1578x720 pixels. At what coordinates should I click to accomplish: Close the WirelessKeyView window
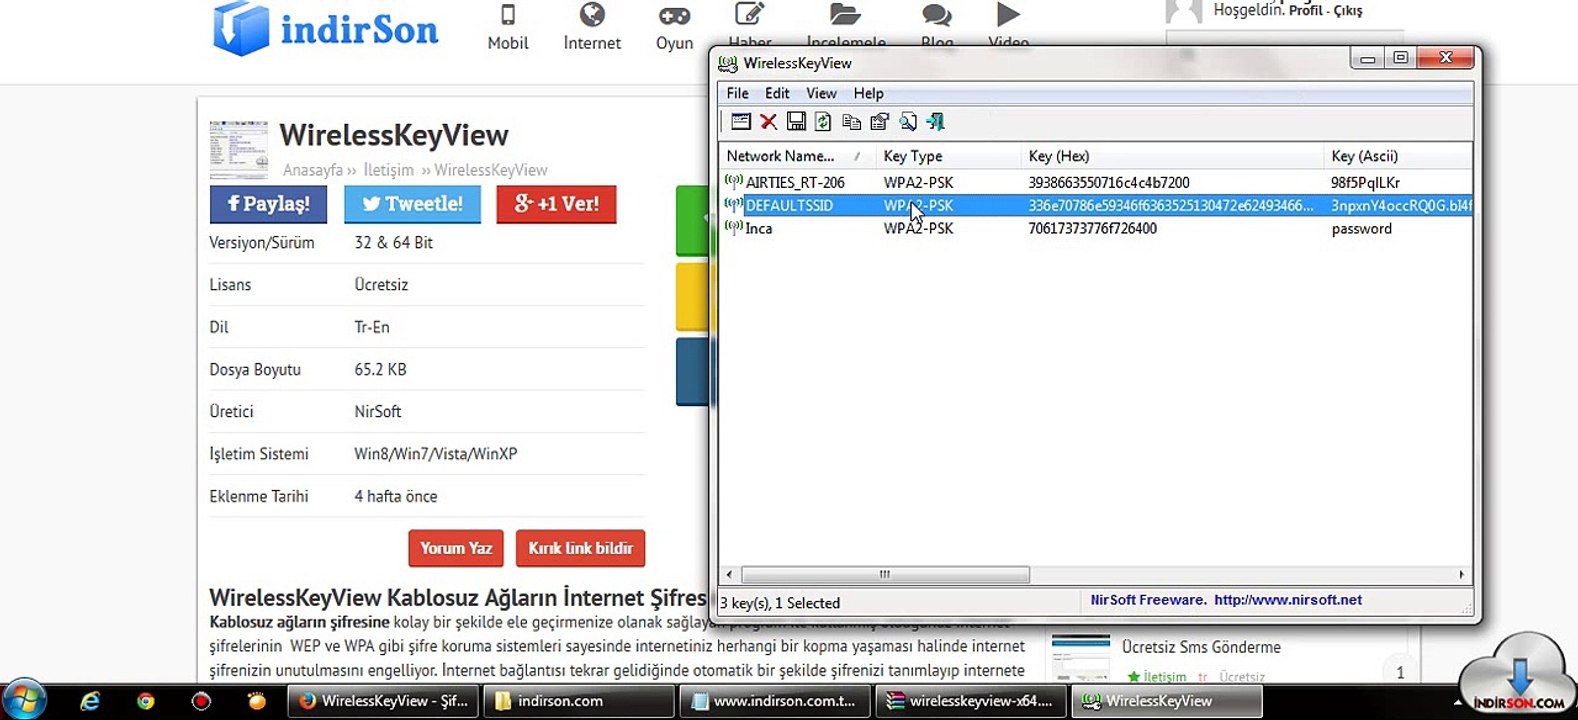1446,59
